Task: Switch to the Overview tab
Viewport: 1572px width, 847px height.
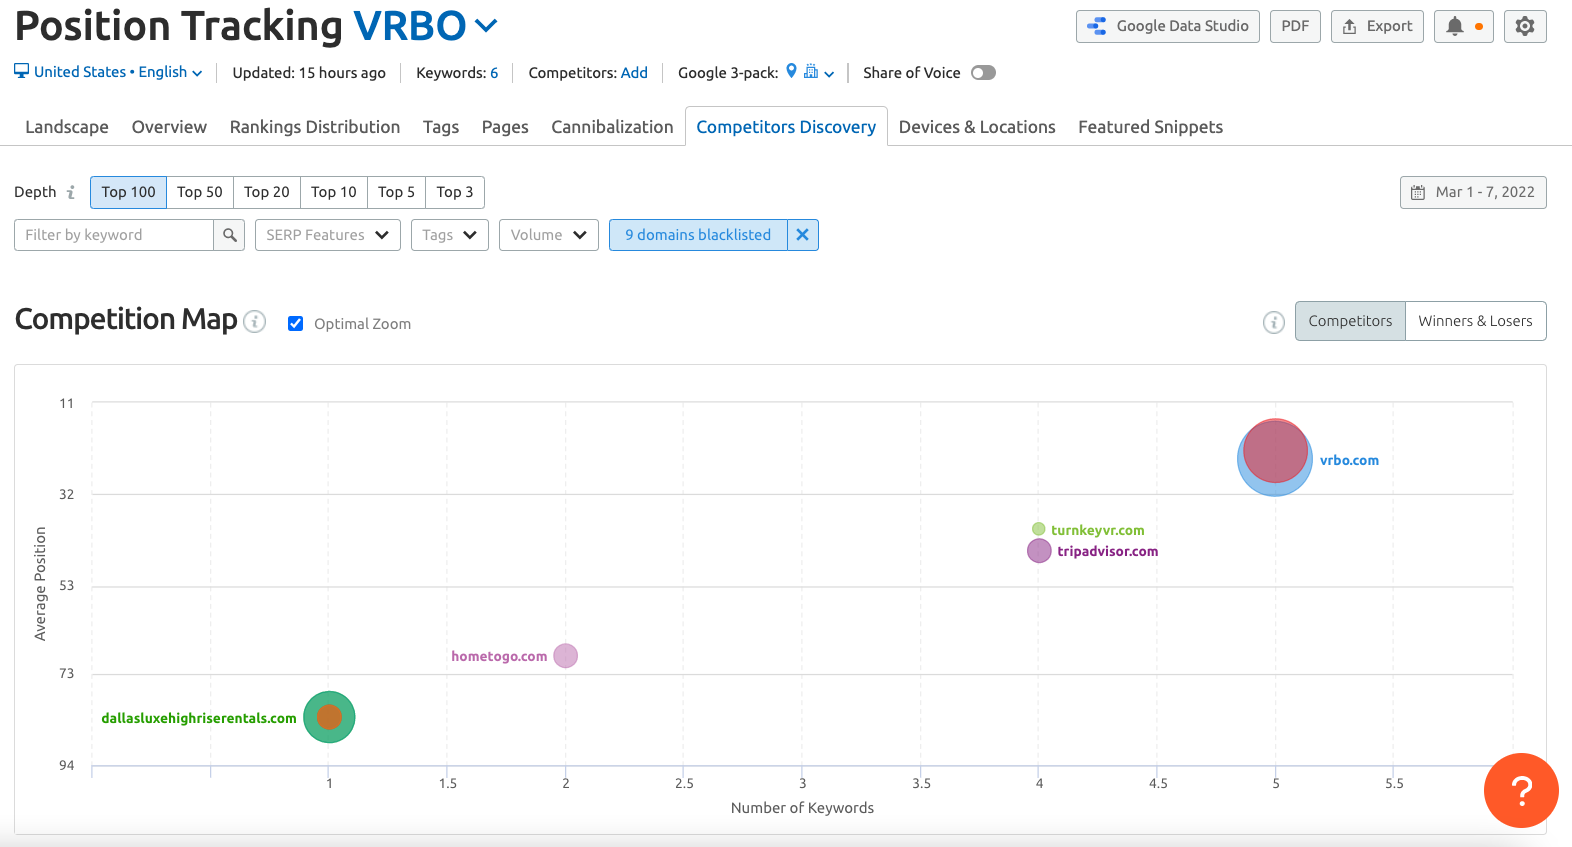Action: [169, 127]
